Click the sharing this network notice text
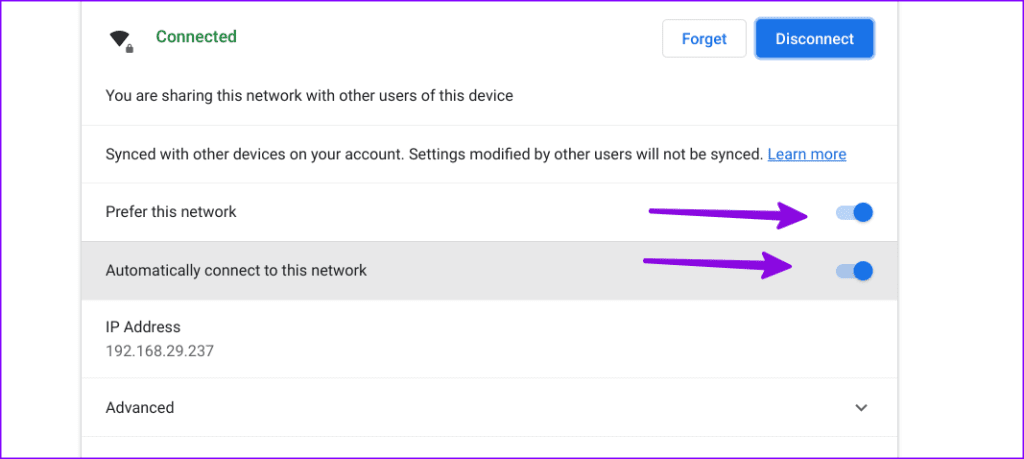The image size is (1024, 459). [309, 96]
